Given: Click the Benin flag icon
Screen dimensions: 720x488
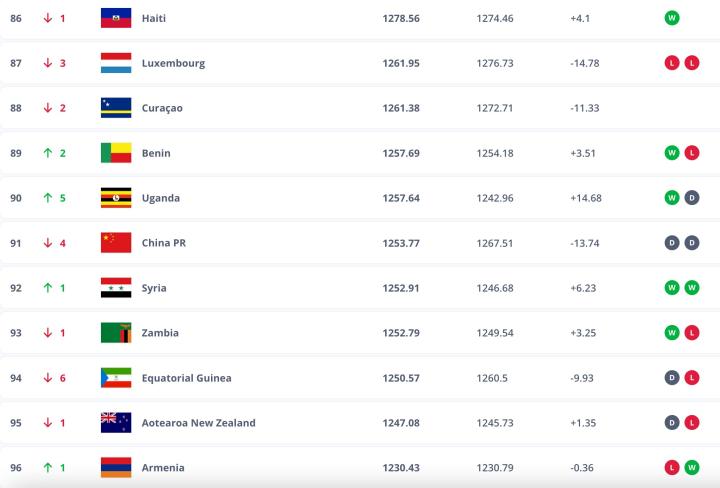Looking at the screenshot, I should (116, 153).
